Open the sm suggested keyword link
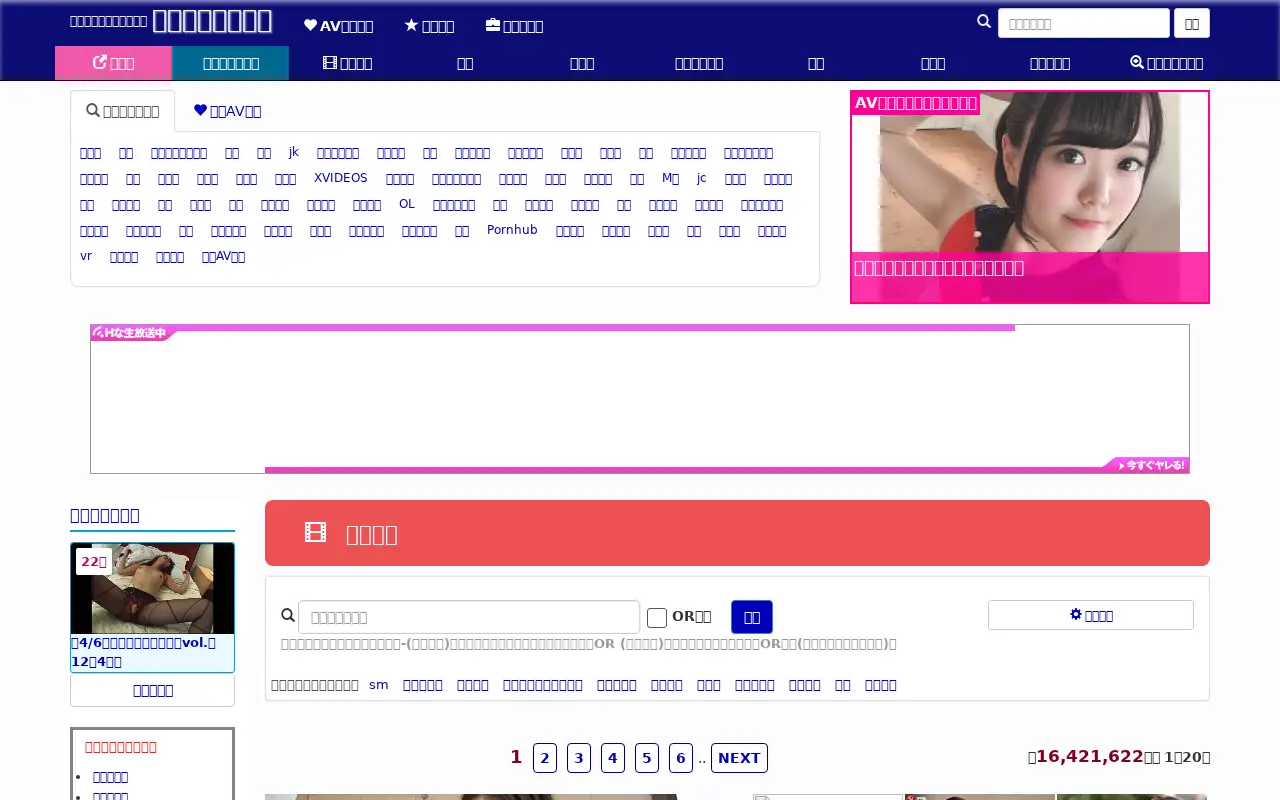 [x=379, y=685]
